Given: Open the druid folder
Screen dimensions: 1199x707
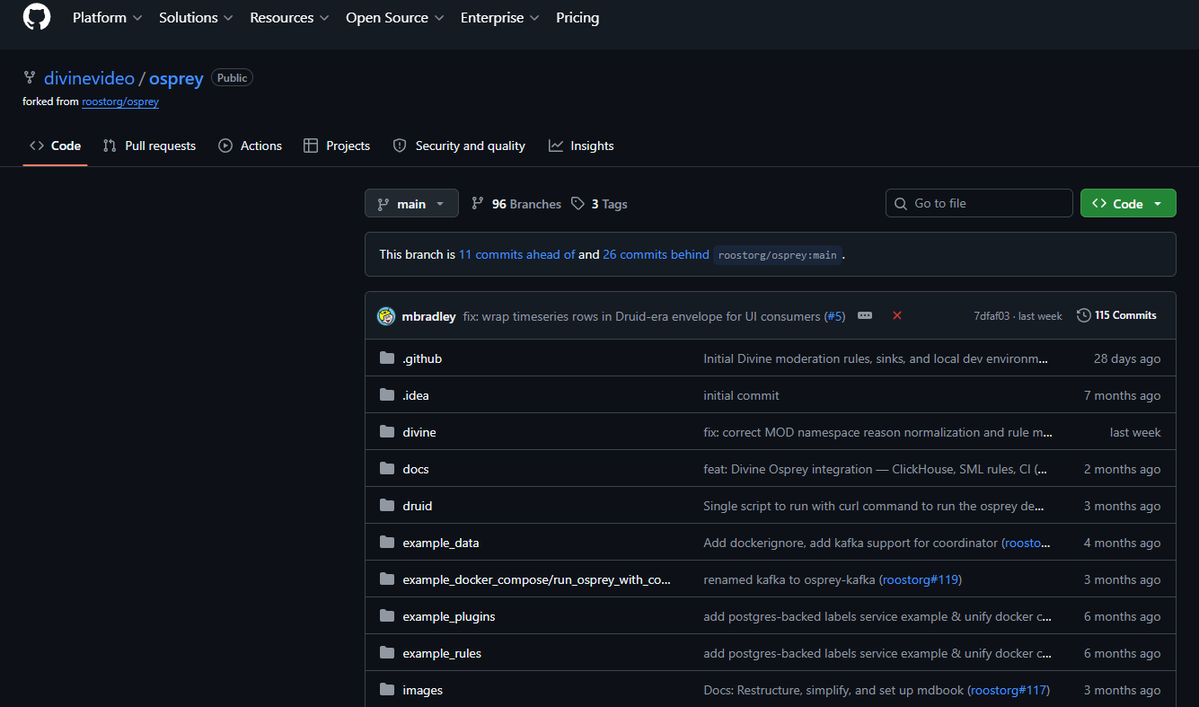Looking at the screenshot, I should [x=418, y=505].
